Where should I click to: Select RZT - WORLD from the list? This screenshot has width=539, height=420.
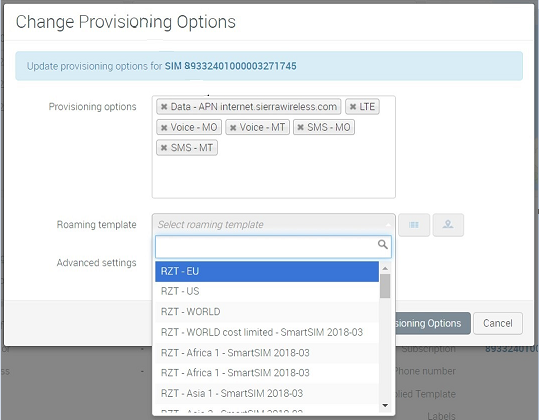coord(267,312)
